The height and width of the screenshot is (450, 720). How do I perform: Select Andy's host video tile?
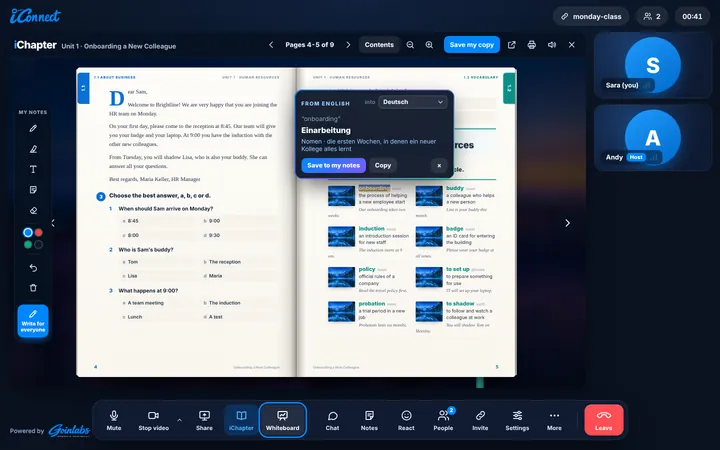pos(652,137)
